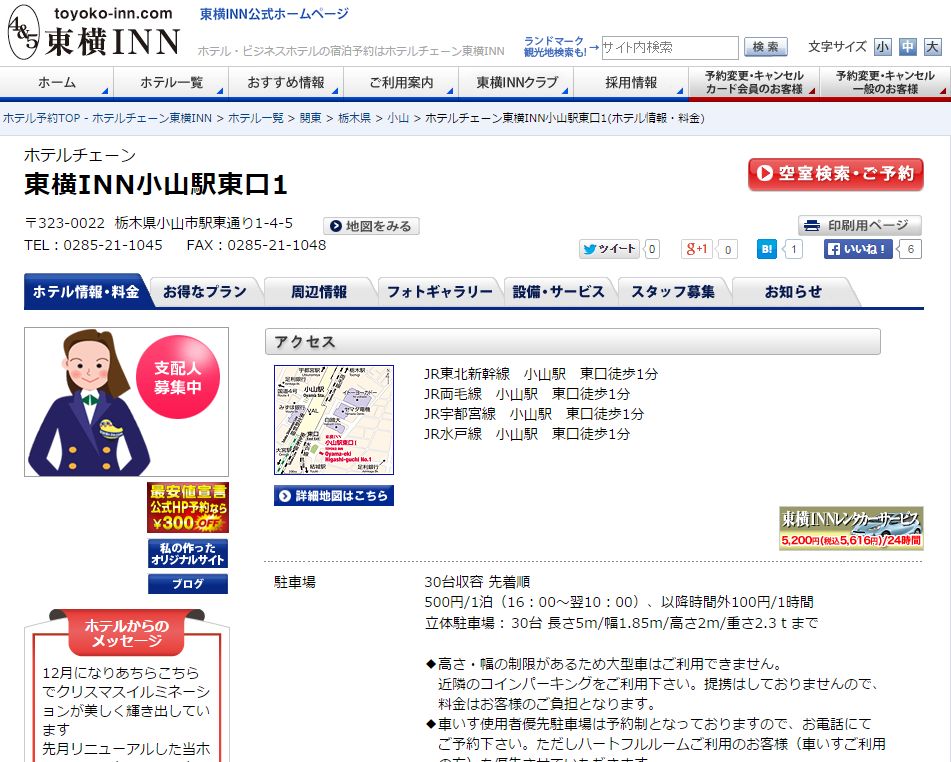
Task: Click the Facebook いいね！ button
Action: [x=858, y=249]
